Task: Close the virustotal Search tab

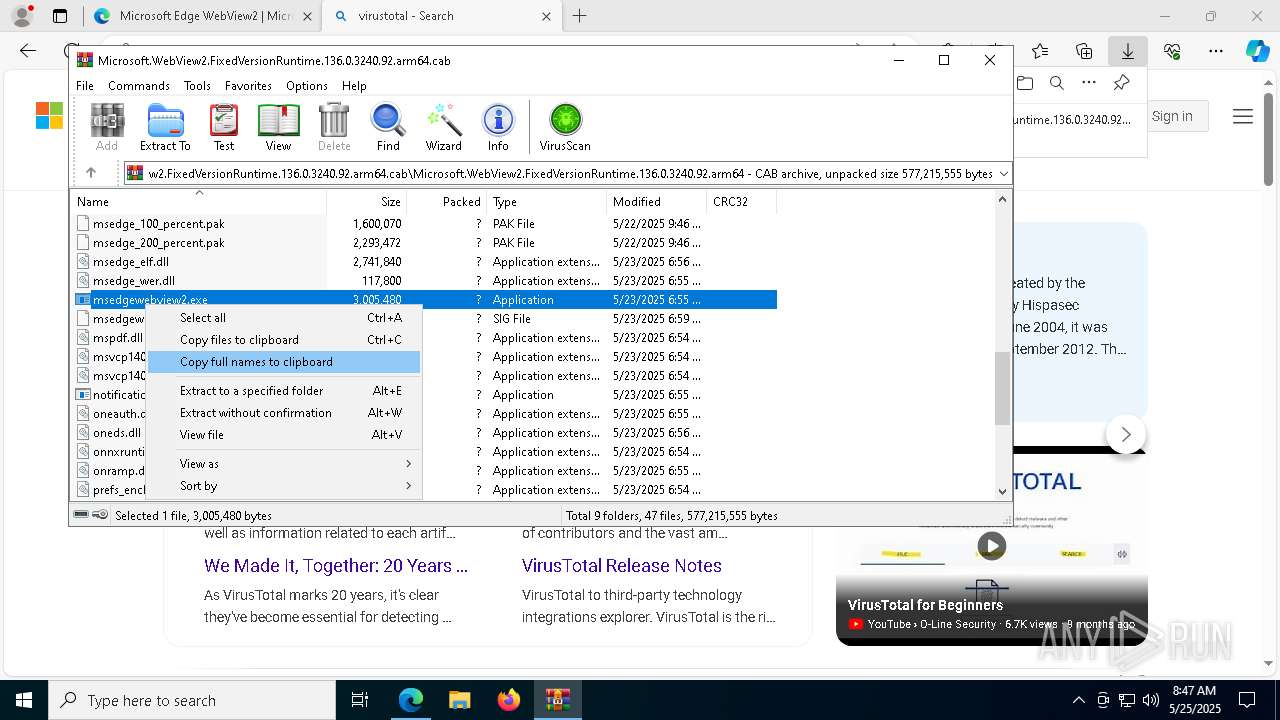Action: pyautogui.click(x=547, y=16)
